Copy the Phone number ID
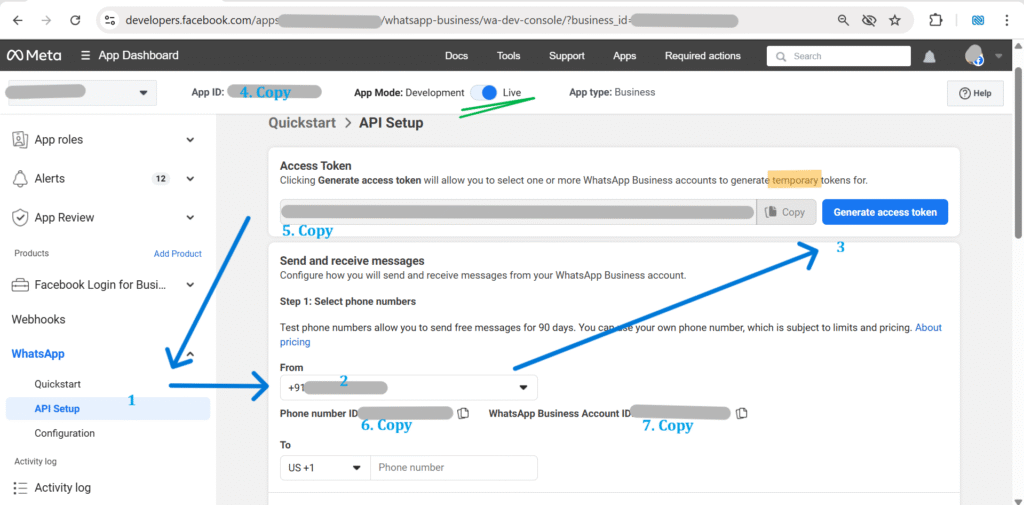 click(x=463, y=413)
